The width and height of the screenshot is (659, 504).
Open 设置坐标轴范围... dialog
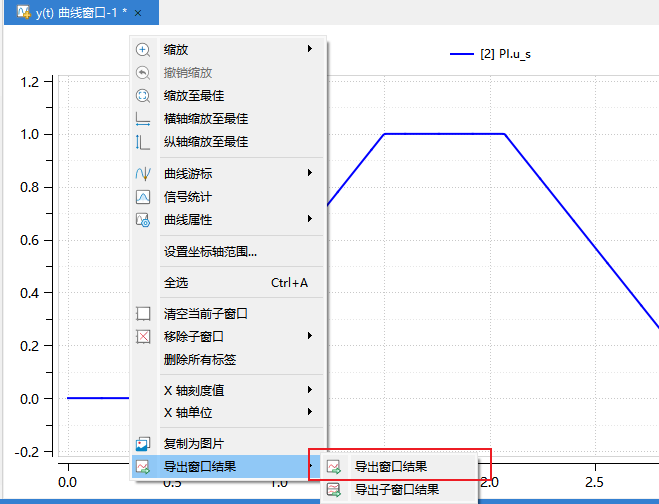[229, 252]
